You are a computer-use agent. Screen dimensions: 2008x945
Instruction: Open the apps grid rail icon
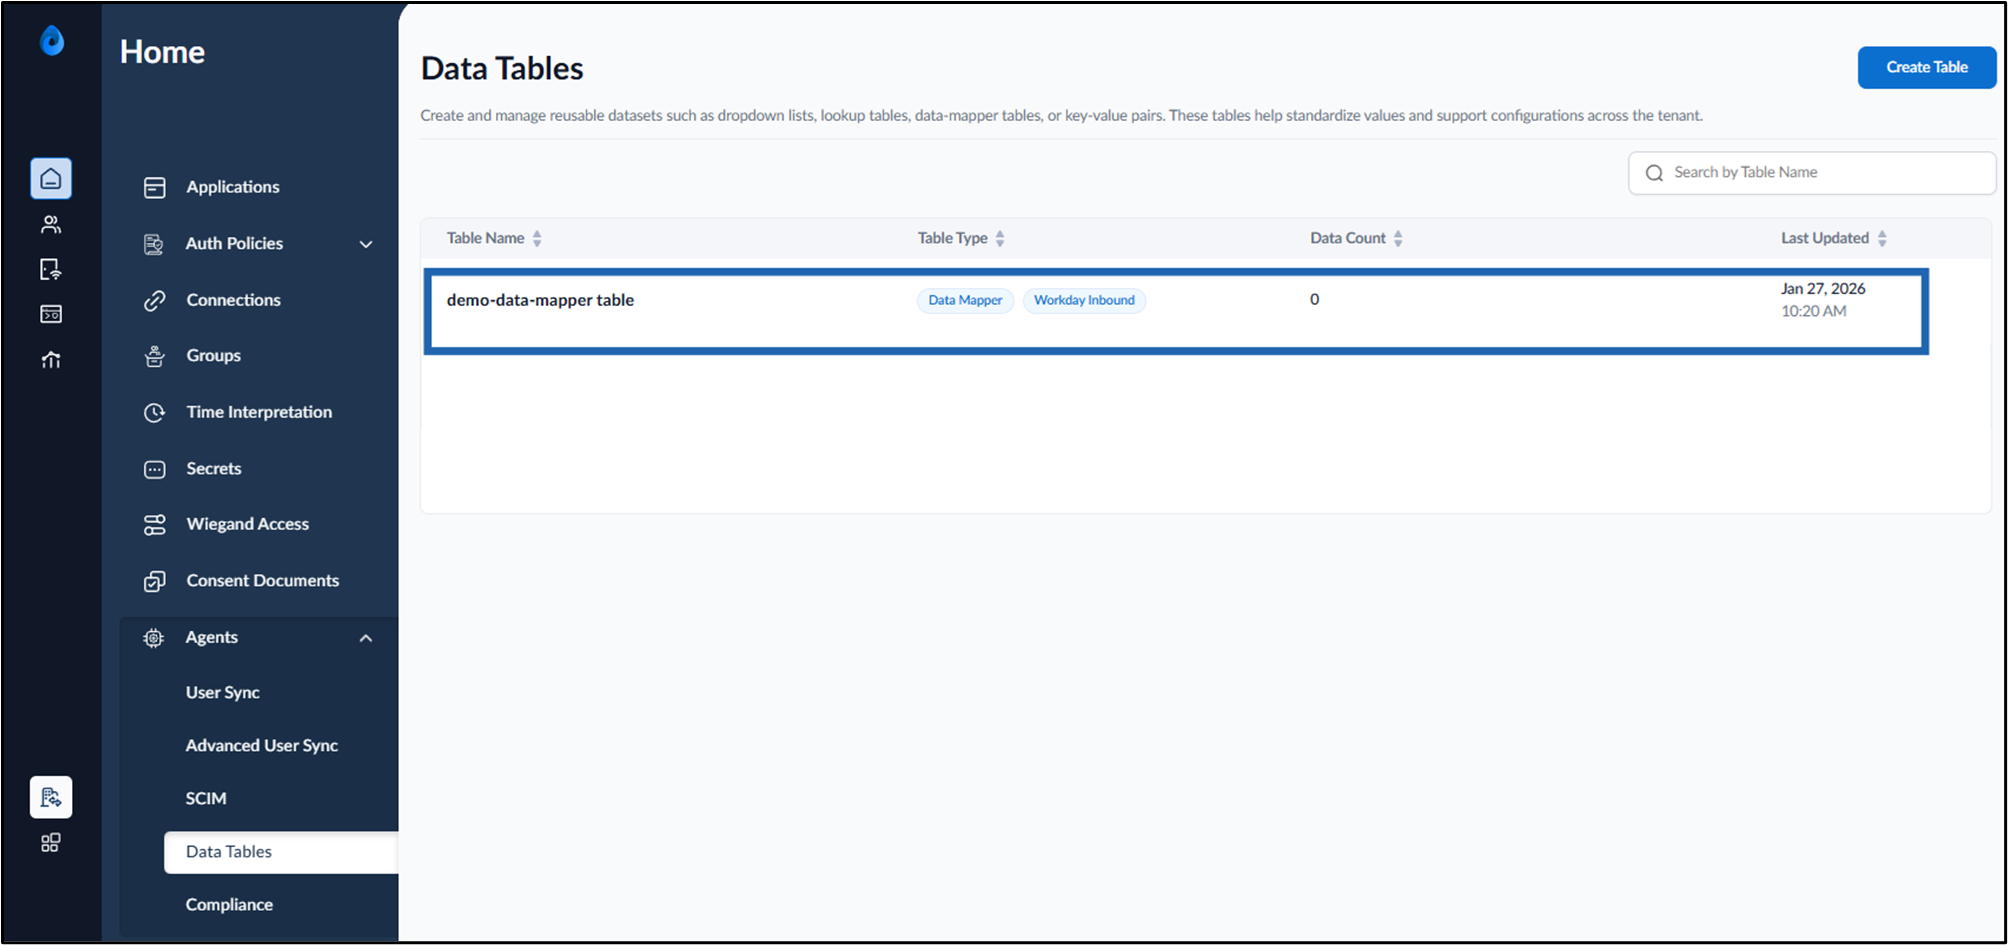click(x=51, y=843)
